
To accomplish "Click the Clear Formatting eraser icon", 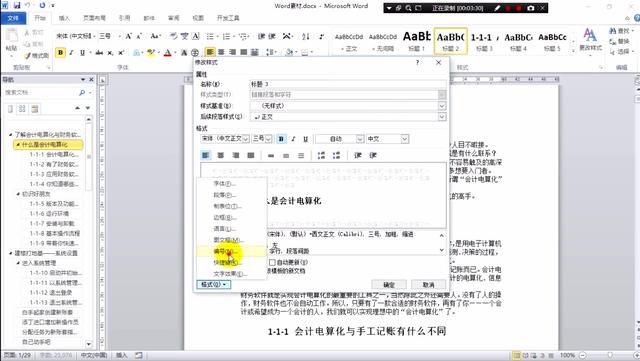I will [x=173, y=36].
